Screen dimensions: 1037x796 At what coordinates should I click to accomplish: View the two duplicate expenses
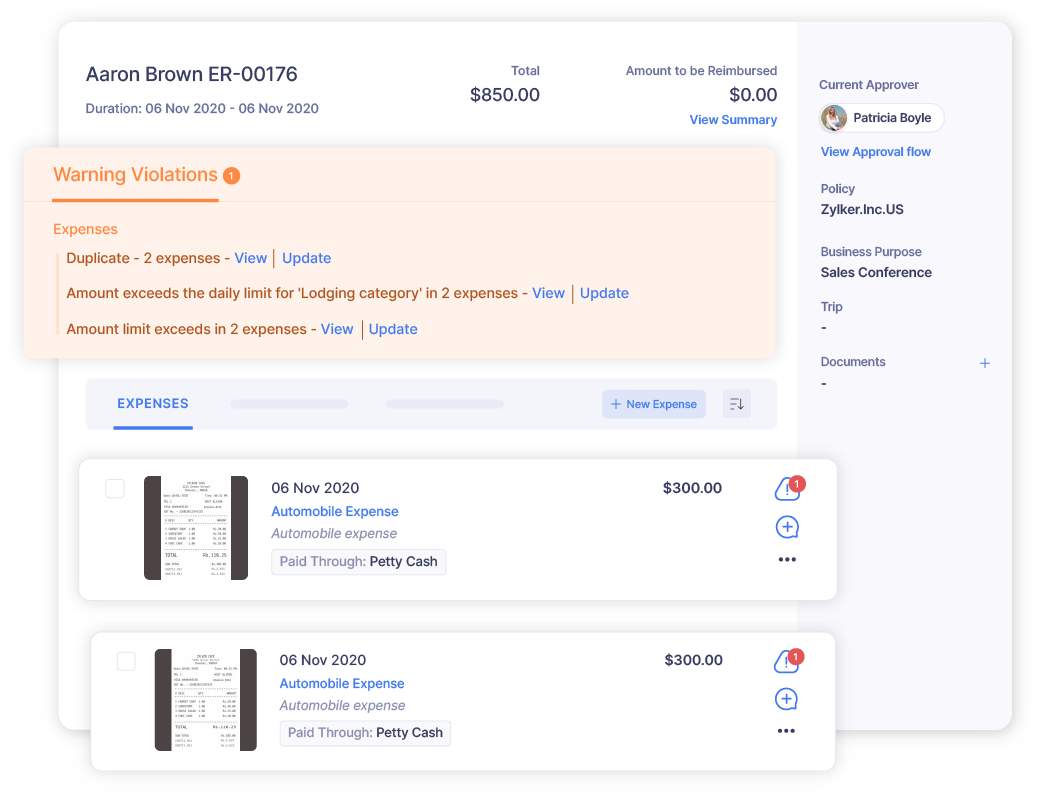click(x=251, y=257)
